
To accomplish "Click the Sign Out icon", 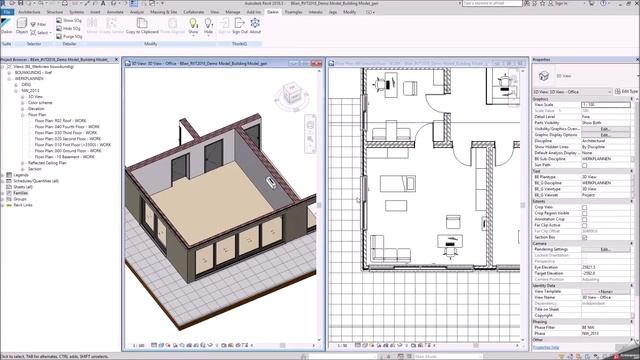I will click(240, 23).
